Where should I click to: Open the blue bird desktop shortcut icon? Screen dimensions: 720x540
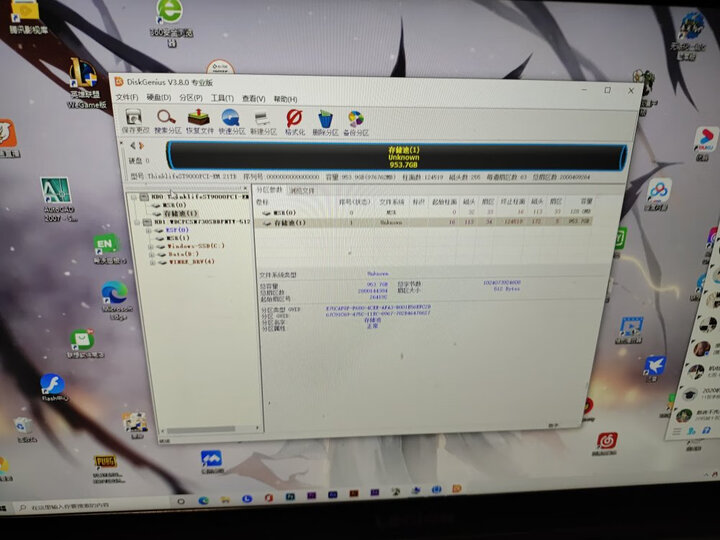point(655,369)
